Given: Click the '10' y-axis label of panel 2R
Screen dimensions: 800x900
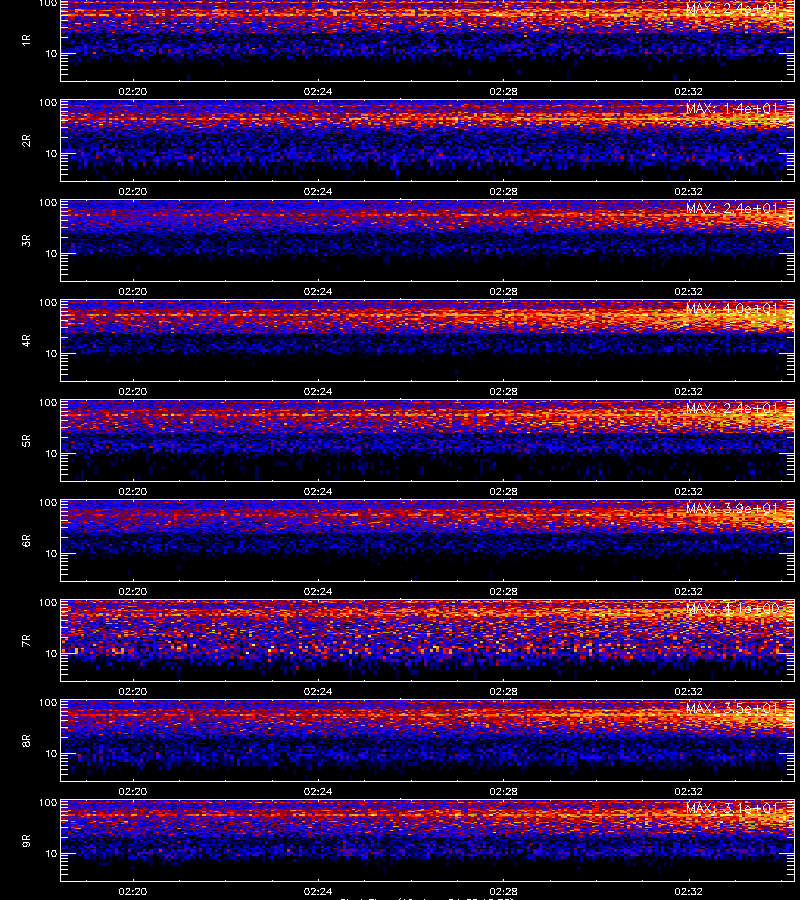Looking at the screenshot, I should point(51,154).
